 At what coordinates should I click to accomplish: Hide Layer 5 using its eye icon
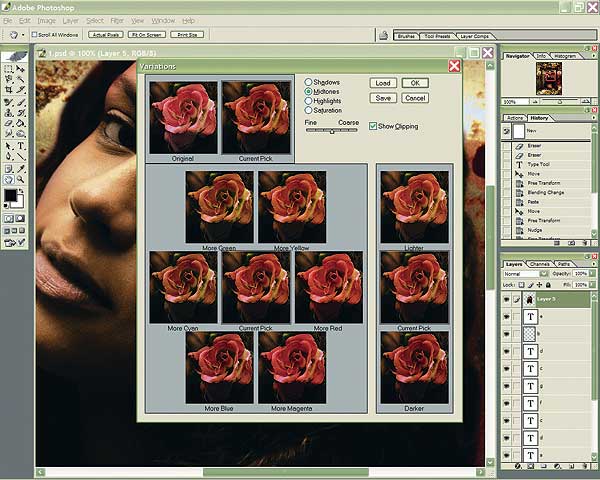pos(508,298)
